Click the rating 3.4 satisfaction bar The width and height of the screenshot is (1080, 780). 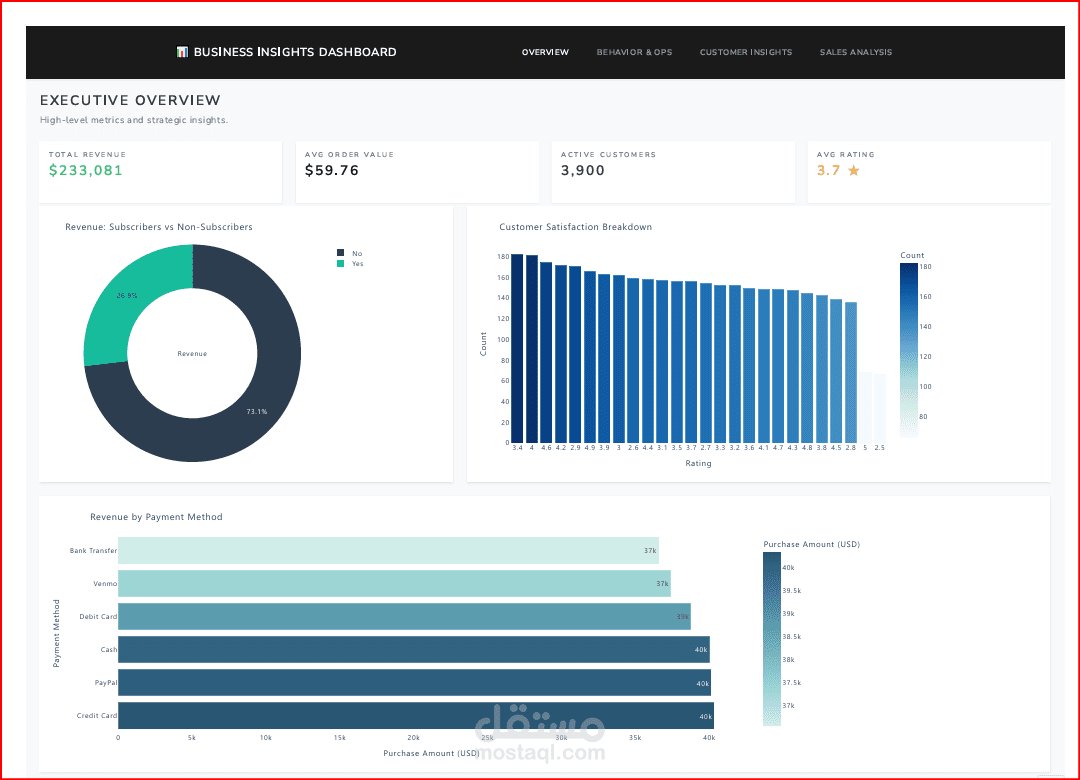[x=517, y=349]
